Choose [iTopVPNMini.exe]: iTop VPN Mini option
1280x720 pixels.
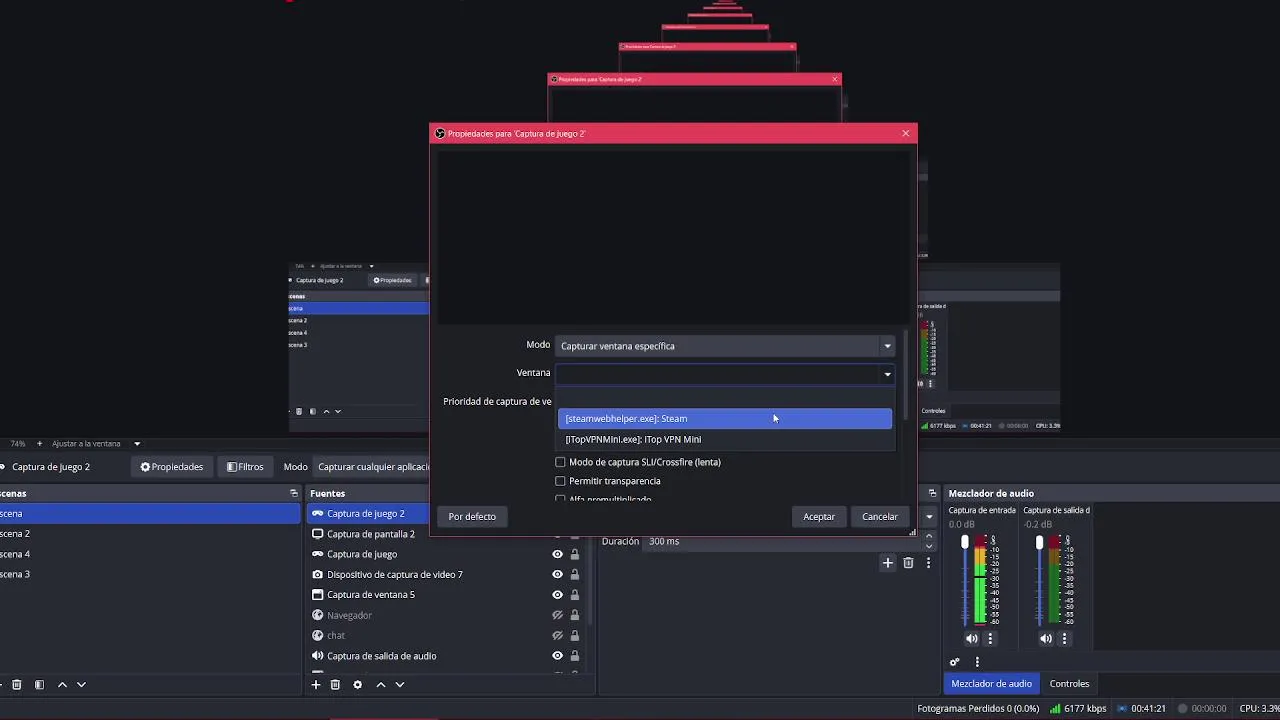(725, 439)
